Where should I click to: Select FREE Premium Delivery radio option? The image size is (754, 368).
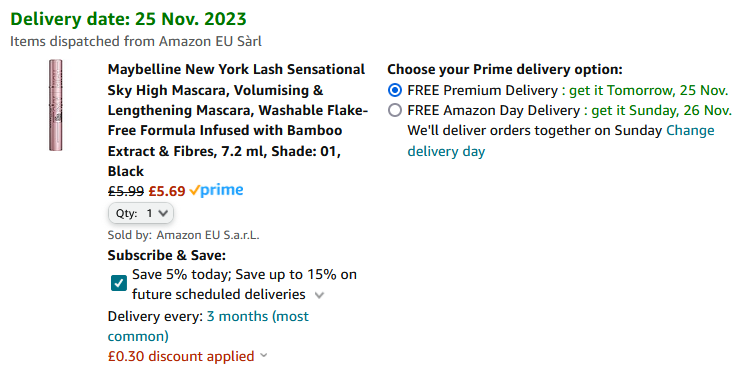[395, 90]
